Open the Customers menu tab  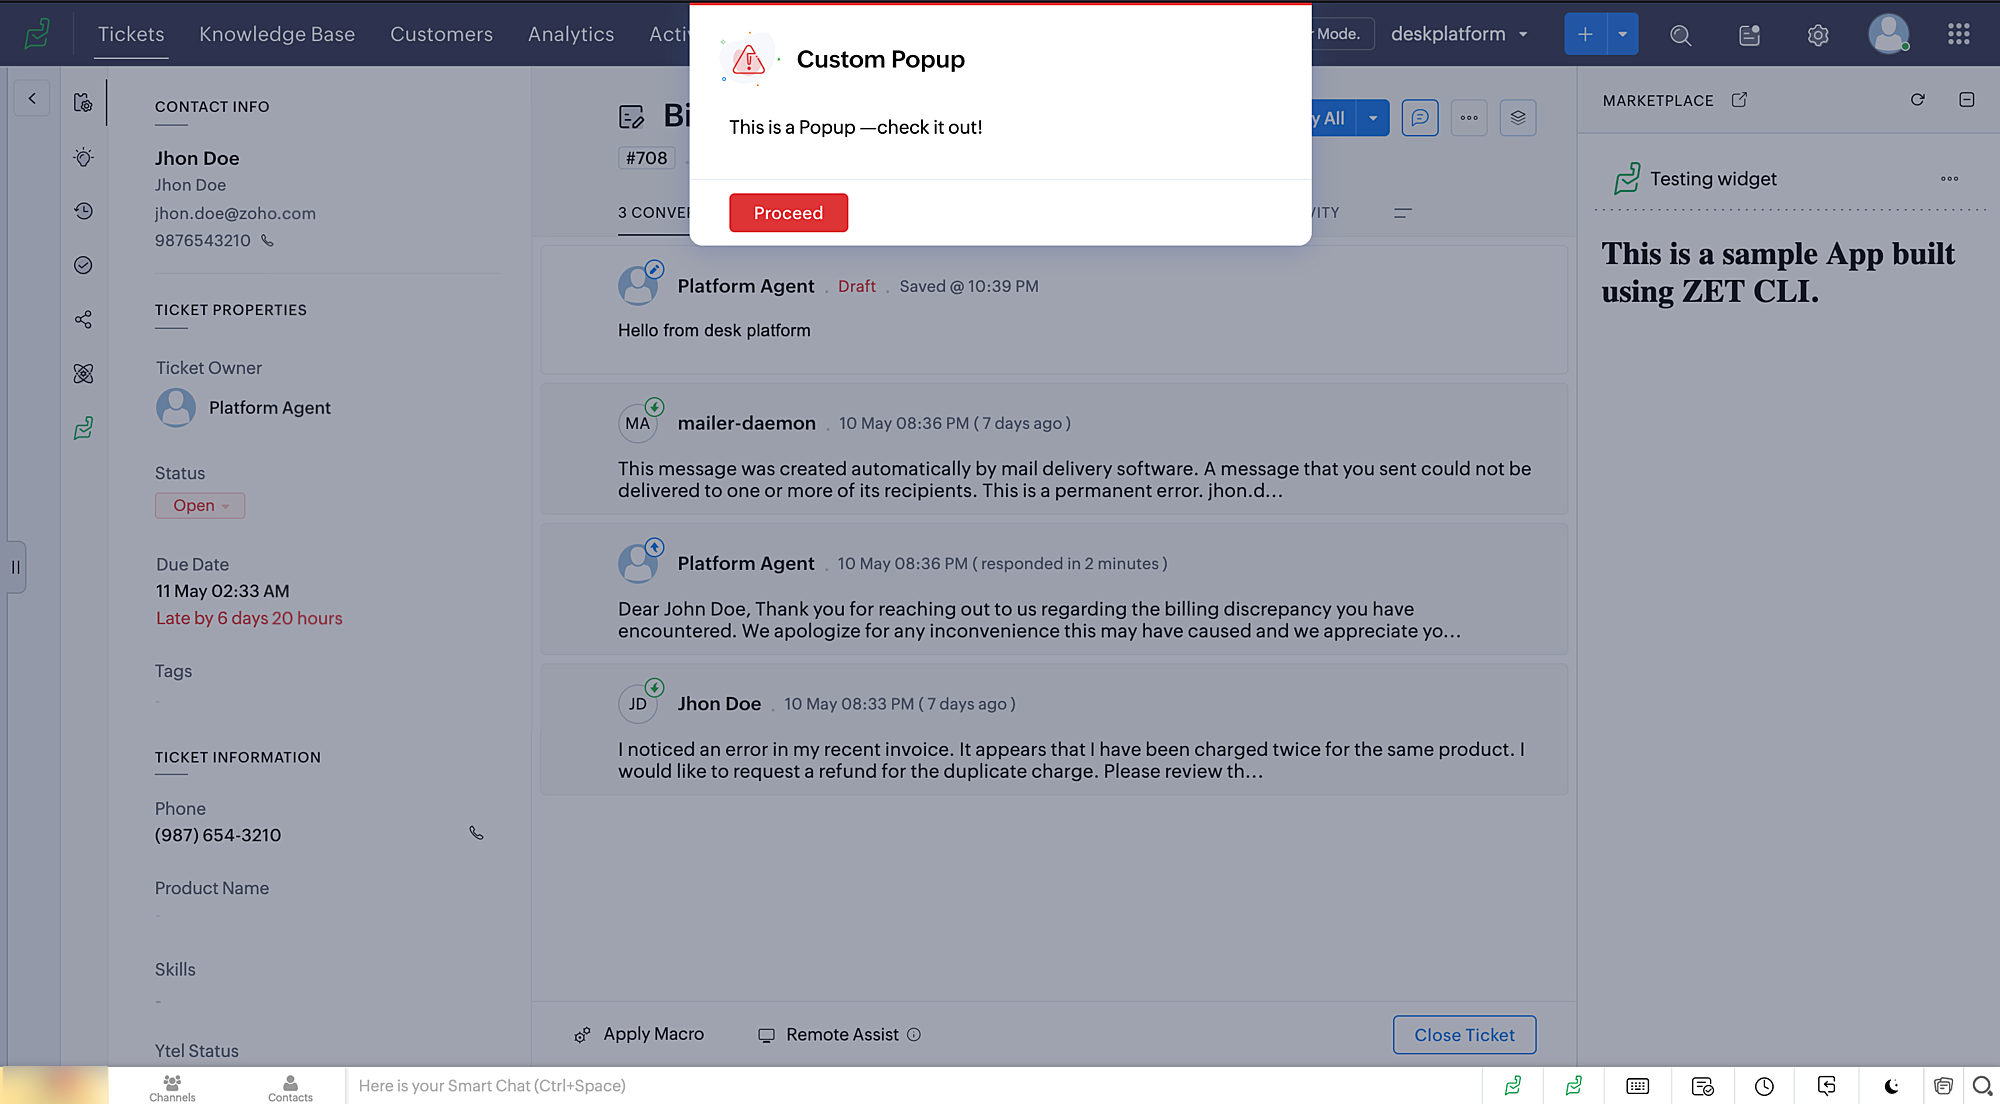[x=441, y=34]
